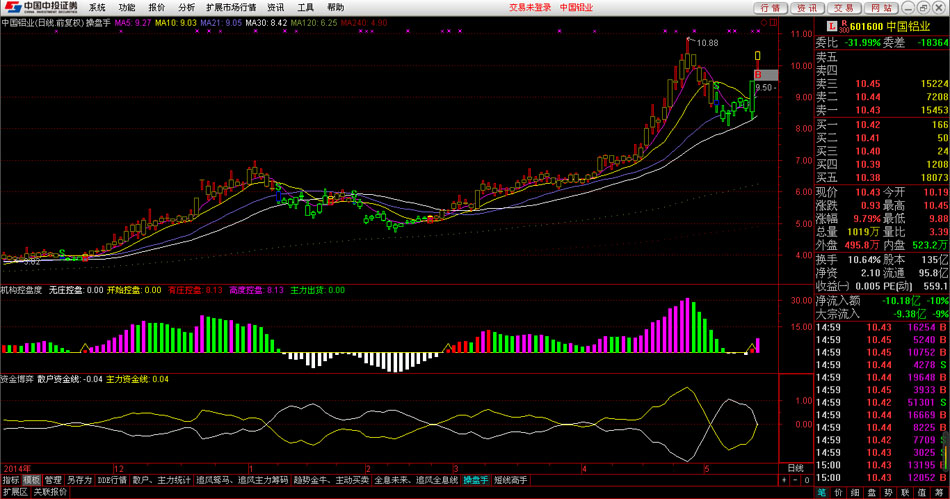Select the 趋势金牛、主动买卖 template tab
Image resolution: width=950 pixels, height=499 pixels.
[x=331, y=480]
